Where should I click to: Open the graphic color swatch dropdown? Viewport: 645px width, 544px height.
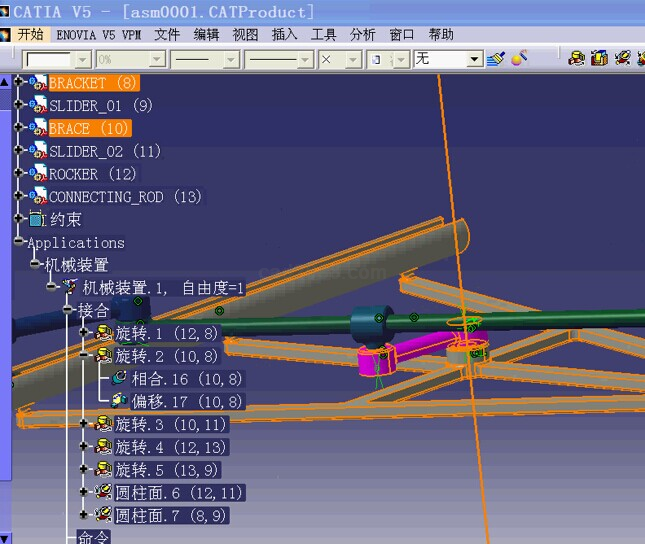coord(81,60)
